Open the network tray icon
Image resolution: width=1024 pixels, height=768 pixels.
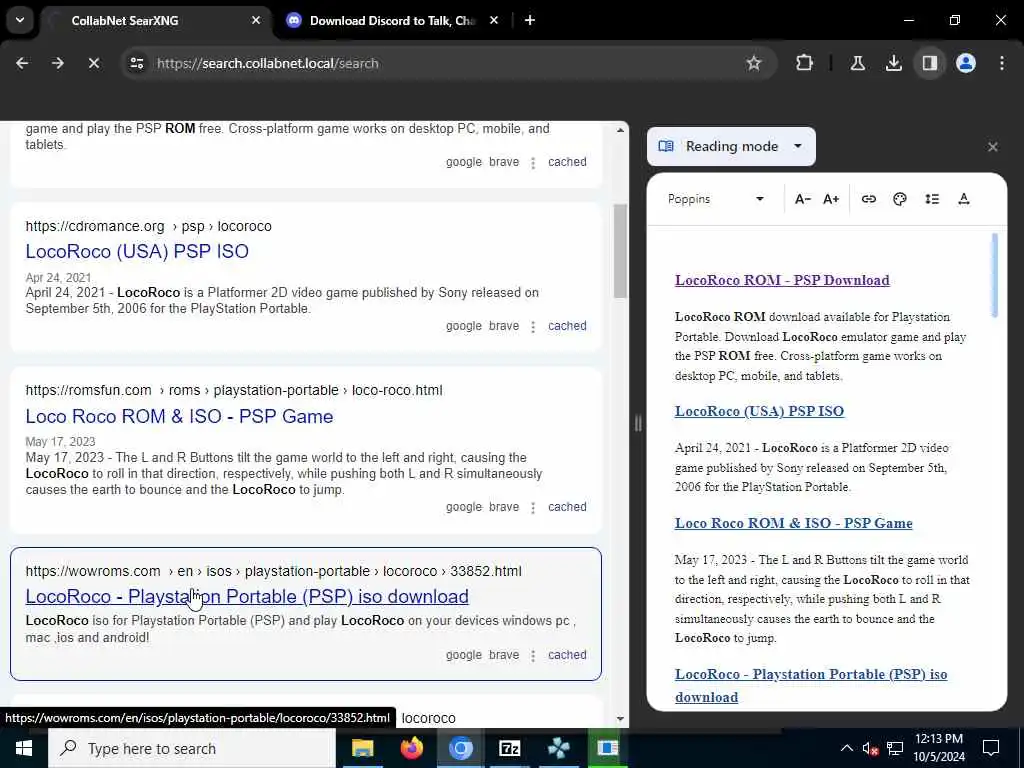(895, 748)
